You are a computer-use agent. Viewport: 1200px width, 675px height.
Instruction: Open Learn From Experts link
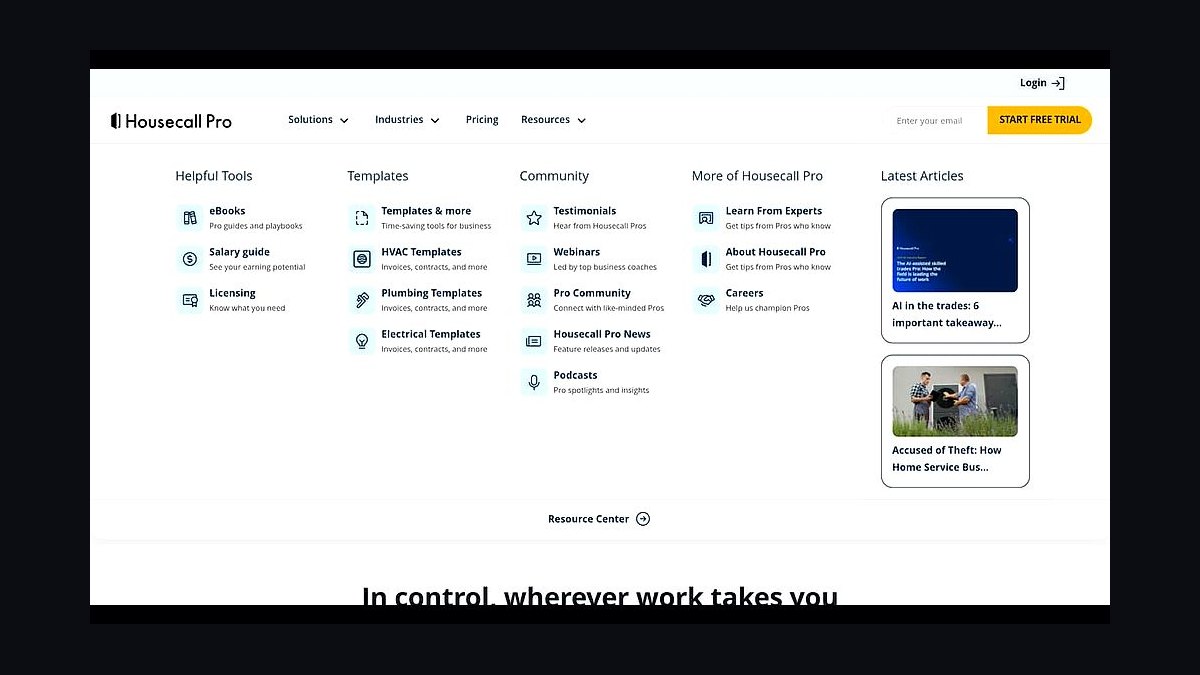774,211
